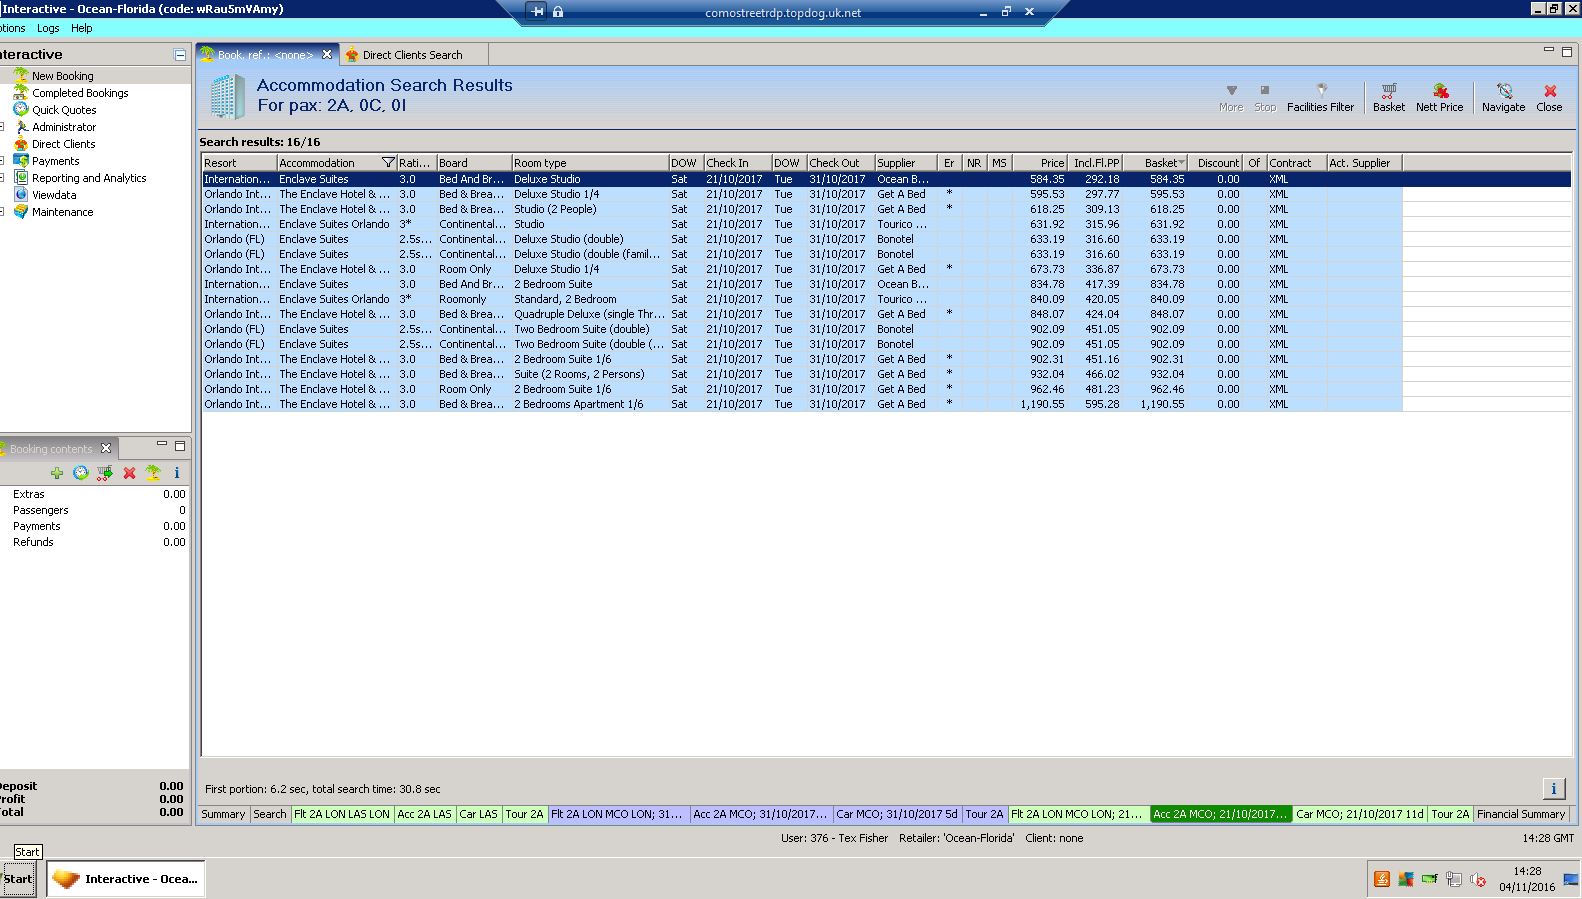Select the Studio (2 People) row

[x=802, y=209]
